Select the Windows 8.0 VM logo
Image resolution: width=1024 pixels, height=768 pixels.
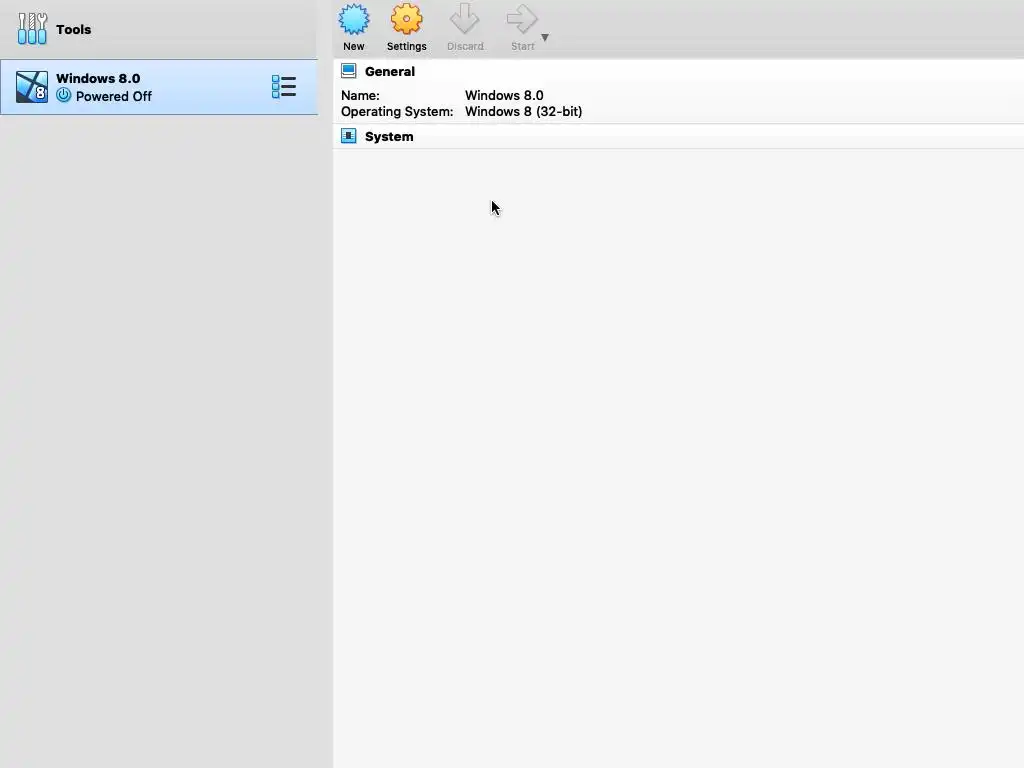click(x=32, y=87)
